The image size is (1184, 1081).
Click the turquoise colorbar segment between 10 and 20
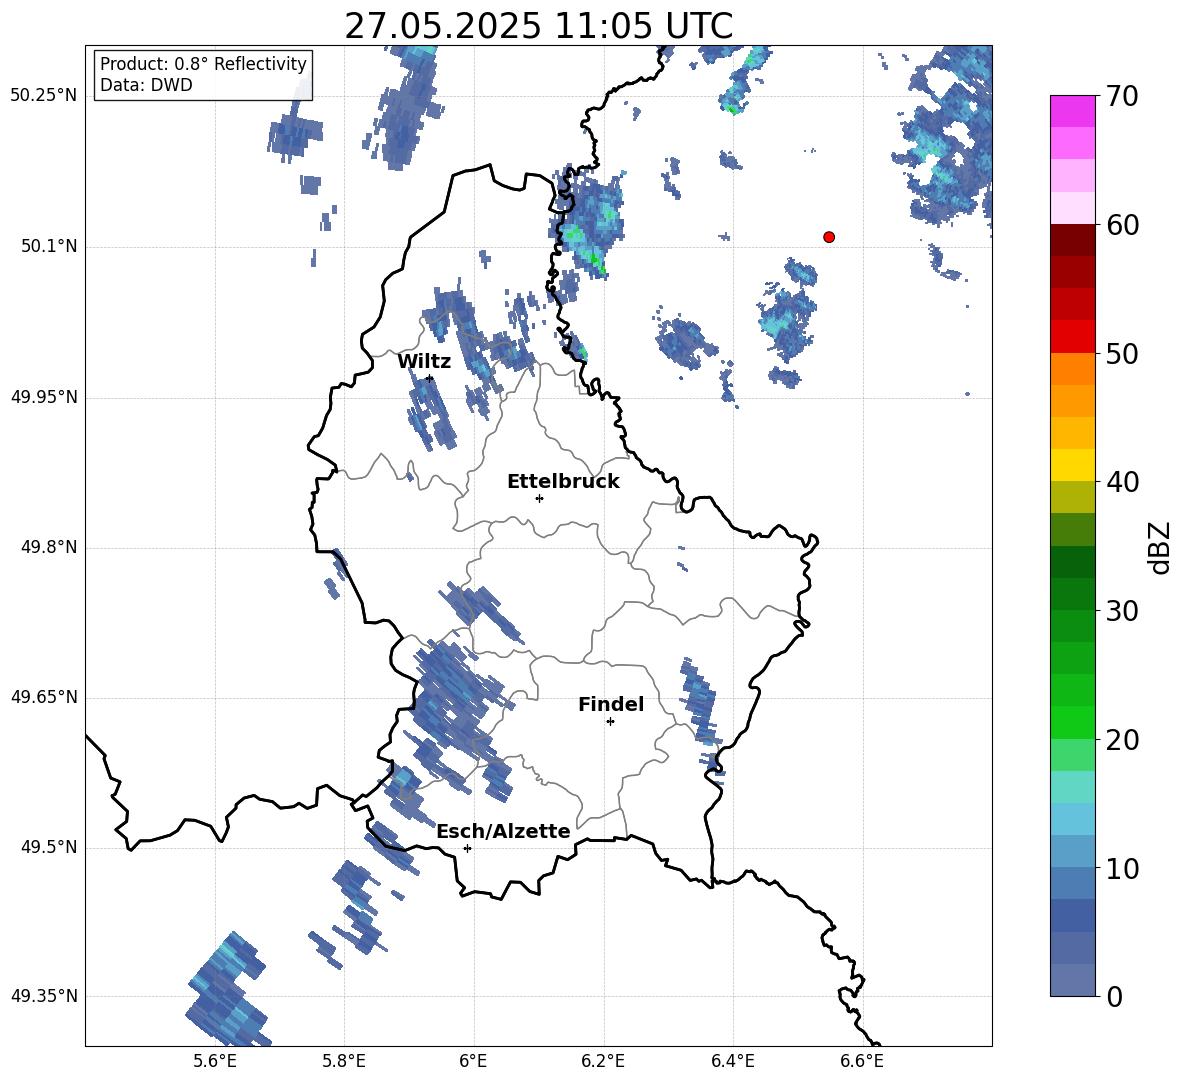tap(1072, 786)
